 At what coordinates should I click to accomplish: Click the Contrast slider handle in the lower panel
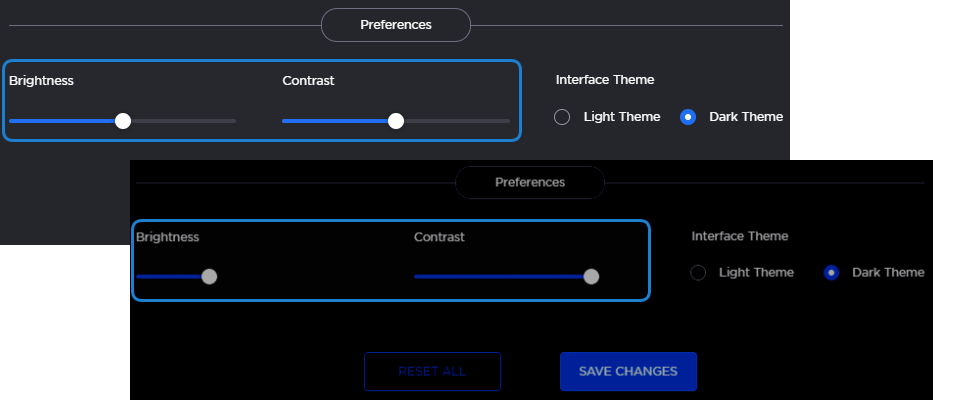pyautogui.click(x=591, y=277)
